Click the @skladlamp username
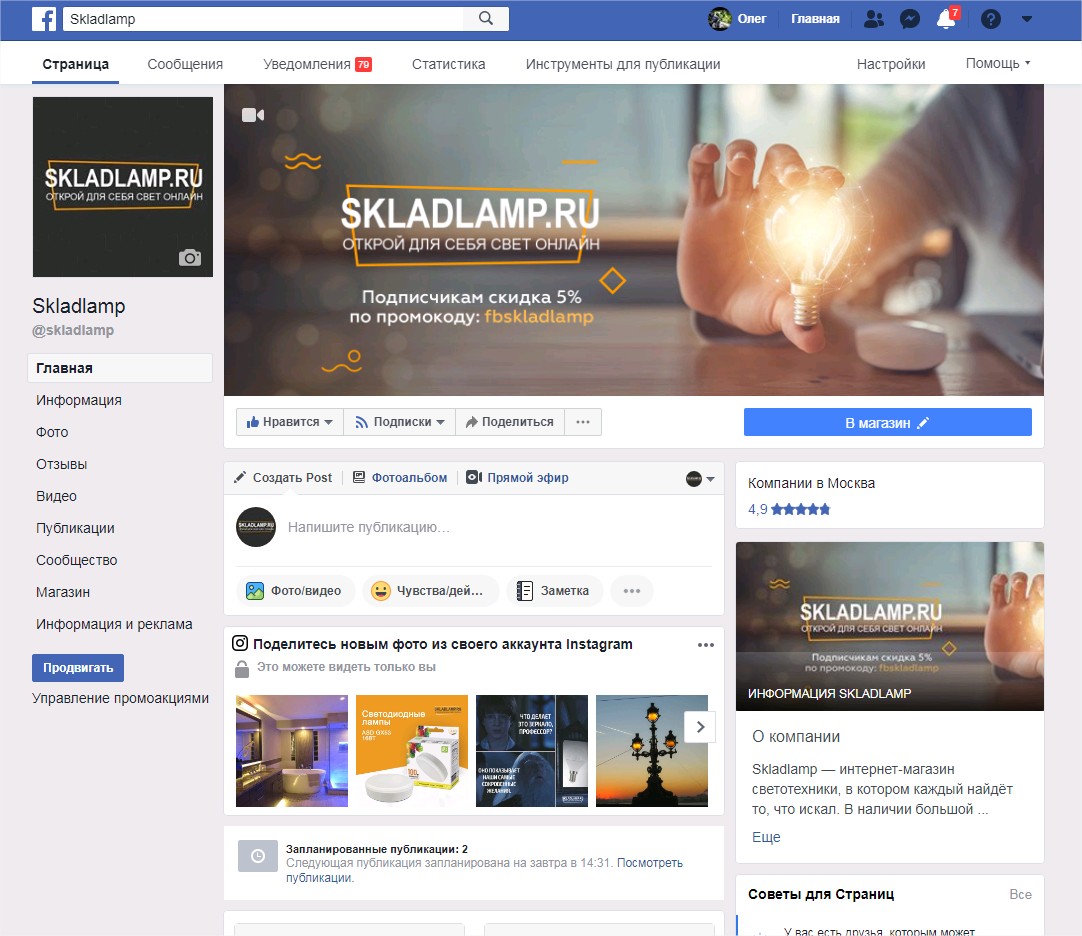Viewport: 1082px width, 936px height. 73,330
